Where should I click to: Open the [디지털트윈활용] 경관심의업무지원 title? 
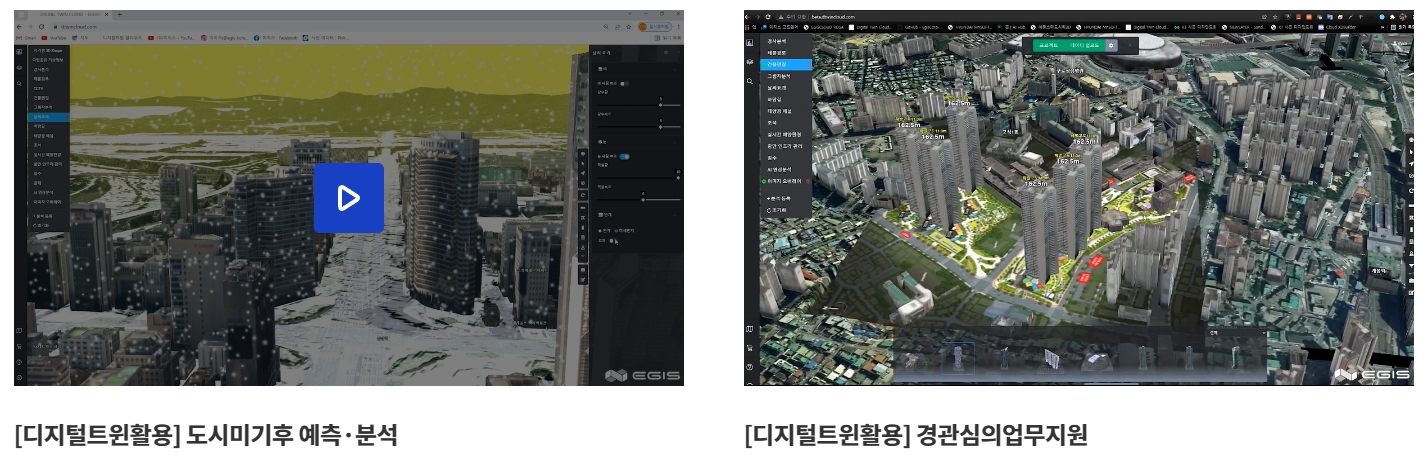pos(915,436)
